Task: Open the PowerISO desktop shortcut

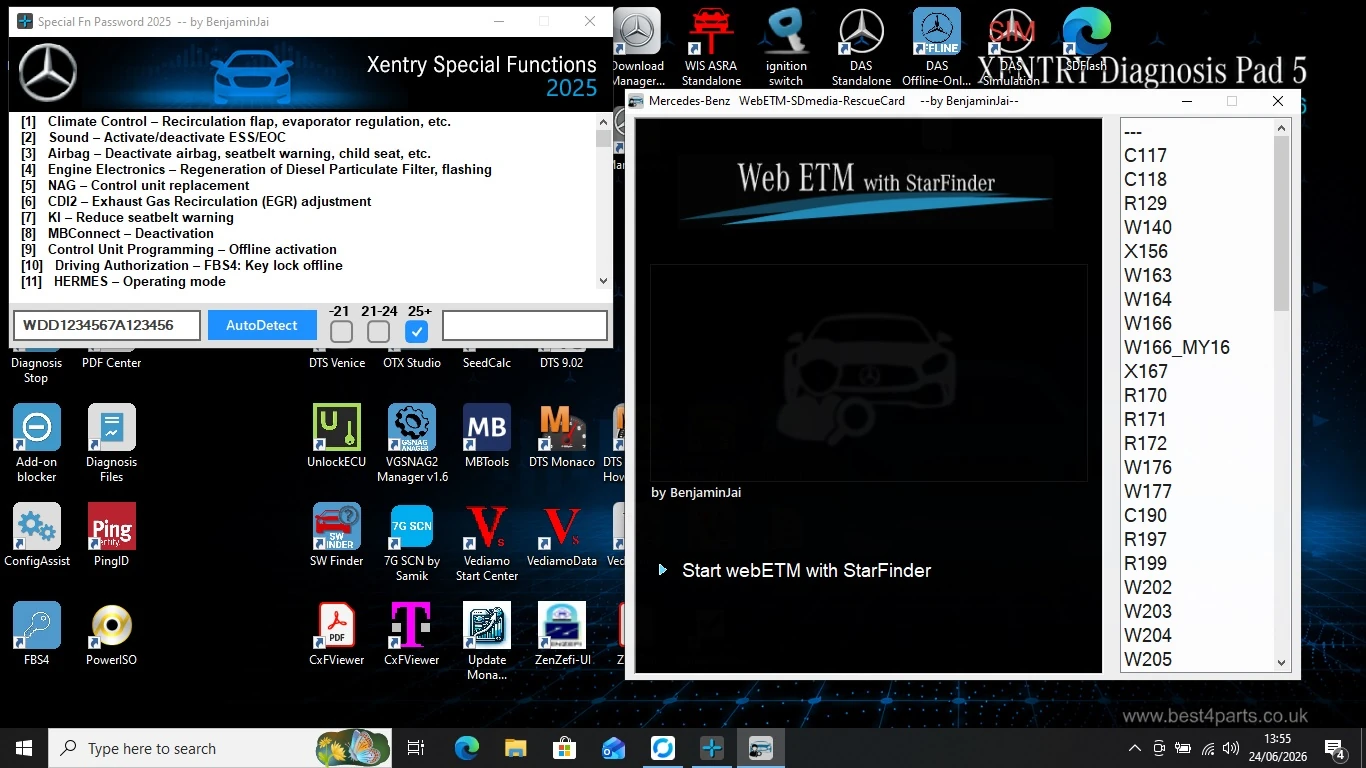Action: pyautogui.click(x=111, y=634)
